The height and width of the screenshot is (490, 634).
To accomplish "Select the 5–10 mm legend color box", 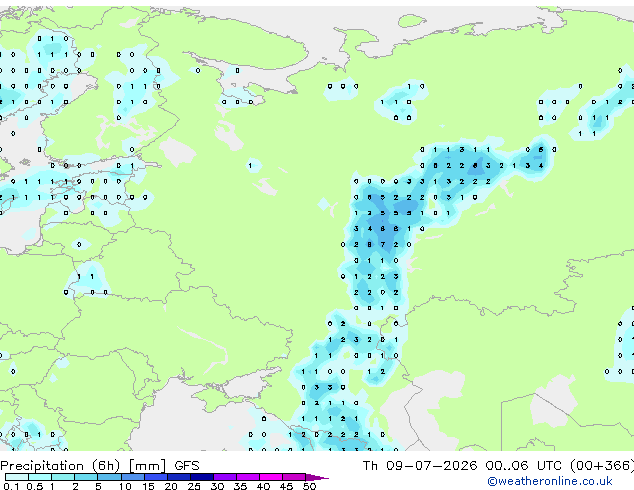I will (x=109, y=477).
